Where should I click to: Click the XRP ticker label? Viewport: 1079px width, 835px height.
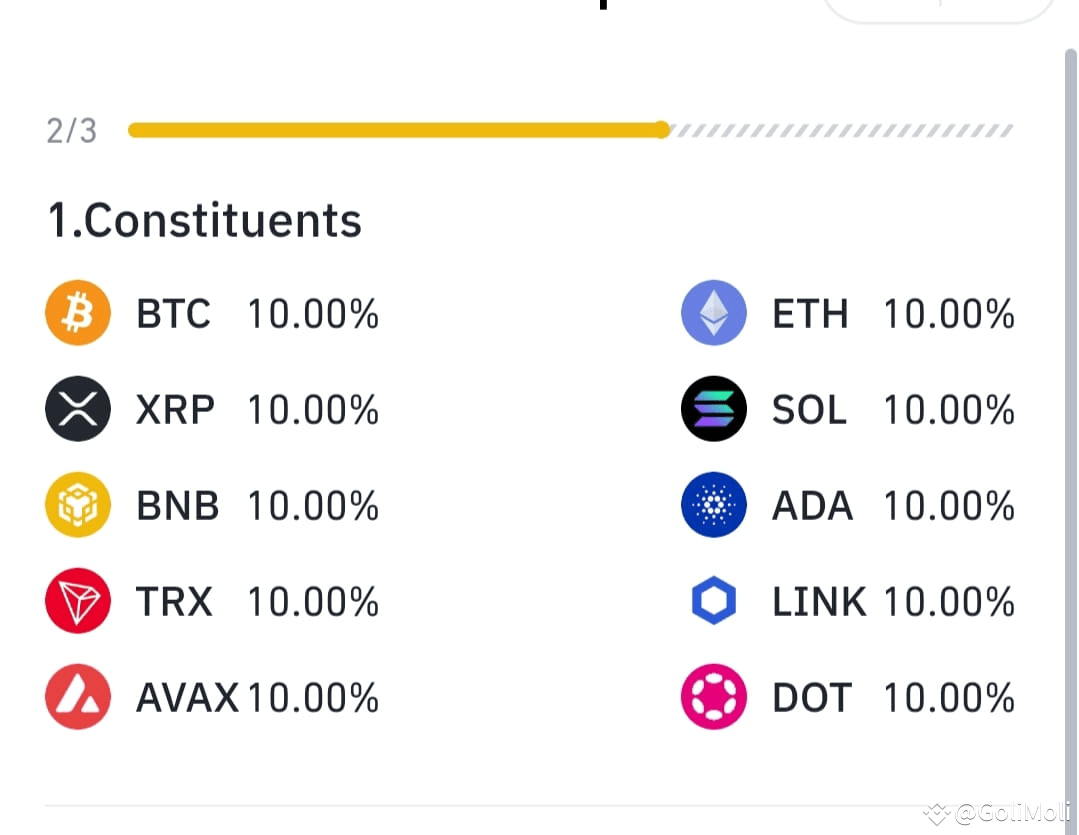coord(175,409)
